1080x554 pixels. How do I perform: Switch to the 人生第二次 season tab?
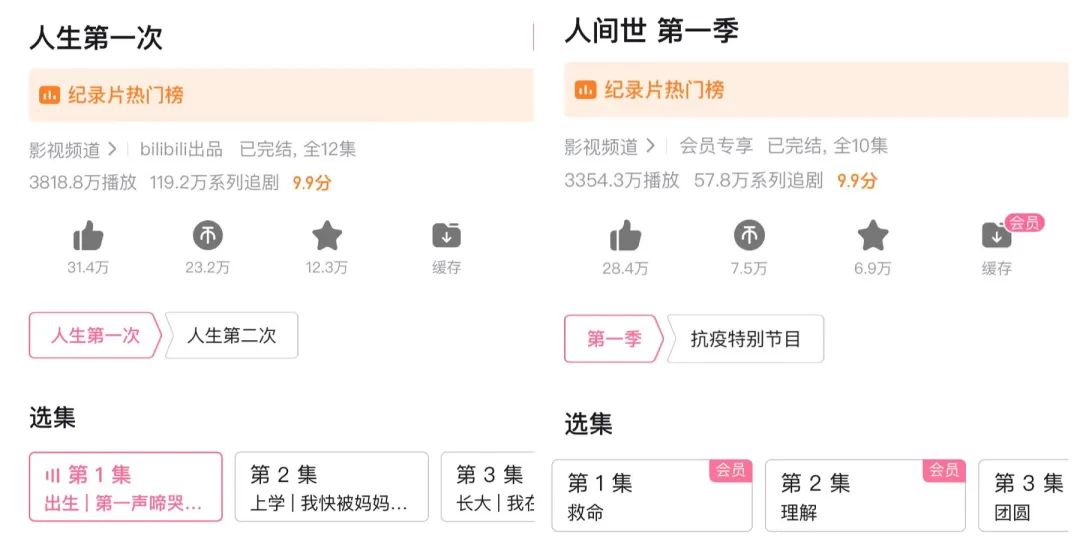tap(232, 336)
